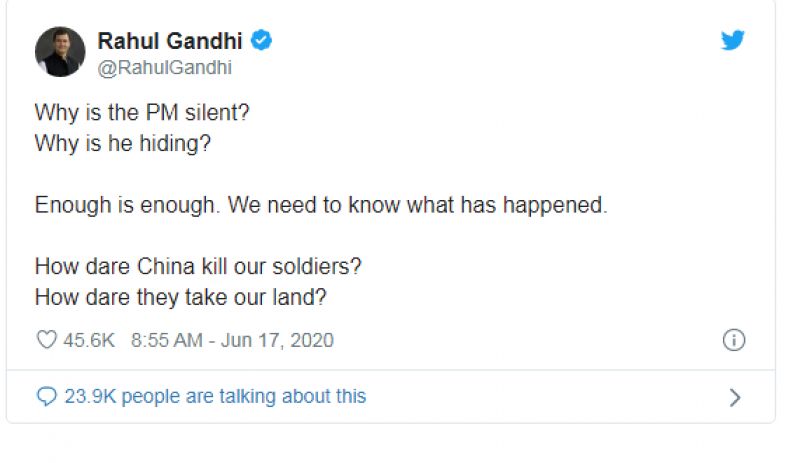Viewport: 800px width, 463px height.
Task: Click the blue speech bubble reply icon
Action: pyautogui.click(x=46, y=397)
